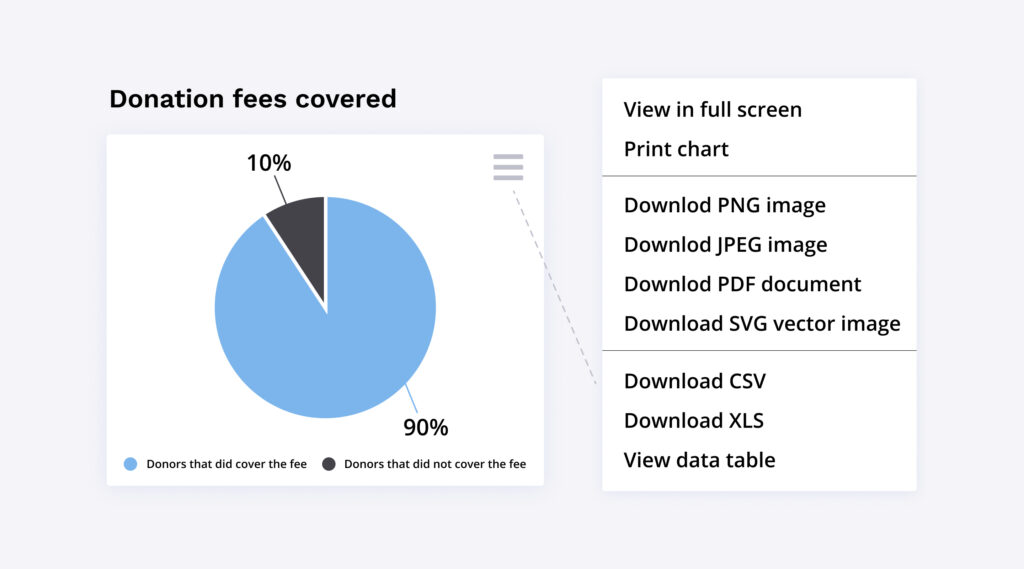Click 'Donors that did cover the fee' legend label

point(226,464)
